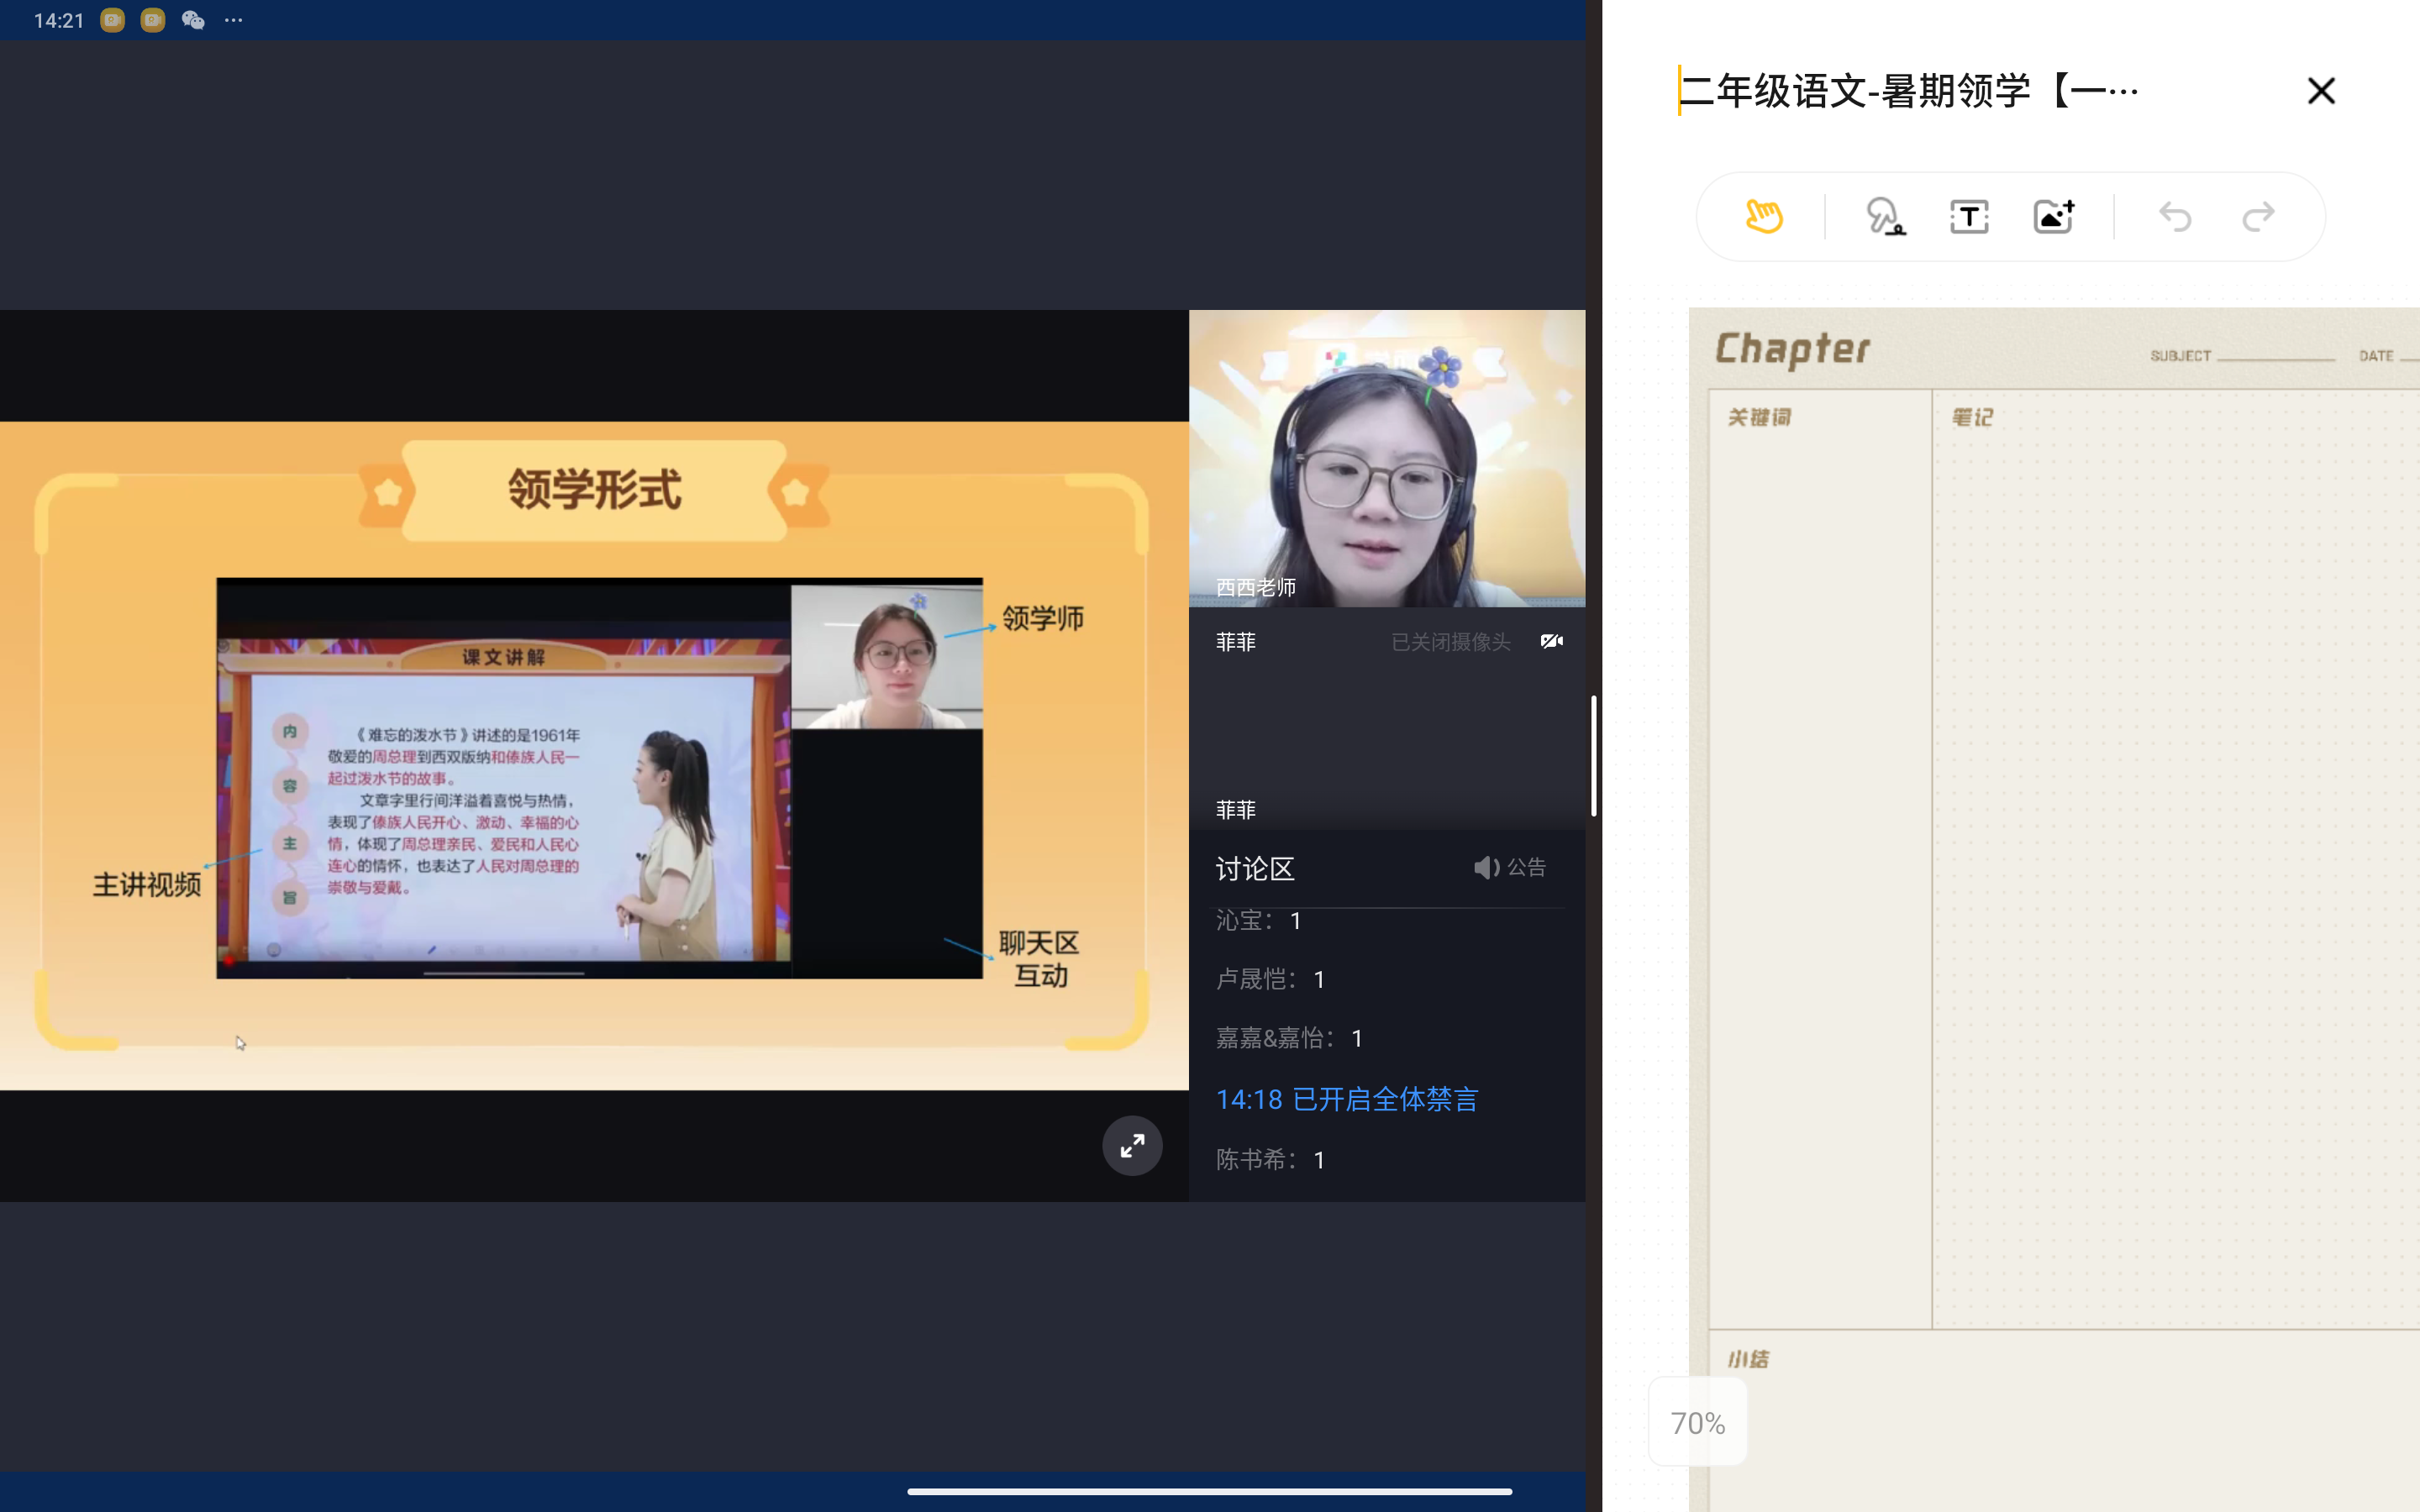Click the insert image icon
The image size is (2420, 1512).
tap(2053, 216)
